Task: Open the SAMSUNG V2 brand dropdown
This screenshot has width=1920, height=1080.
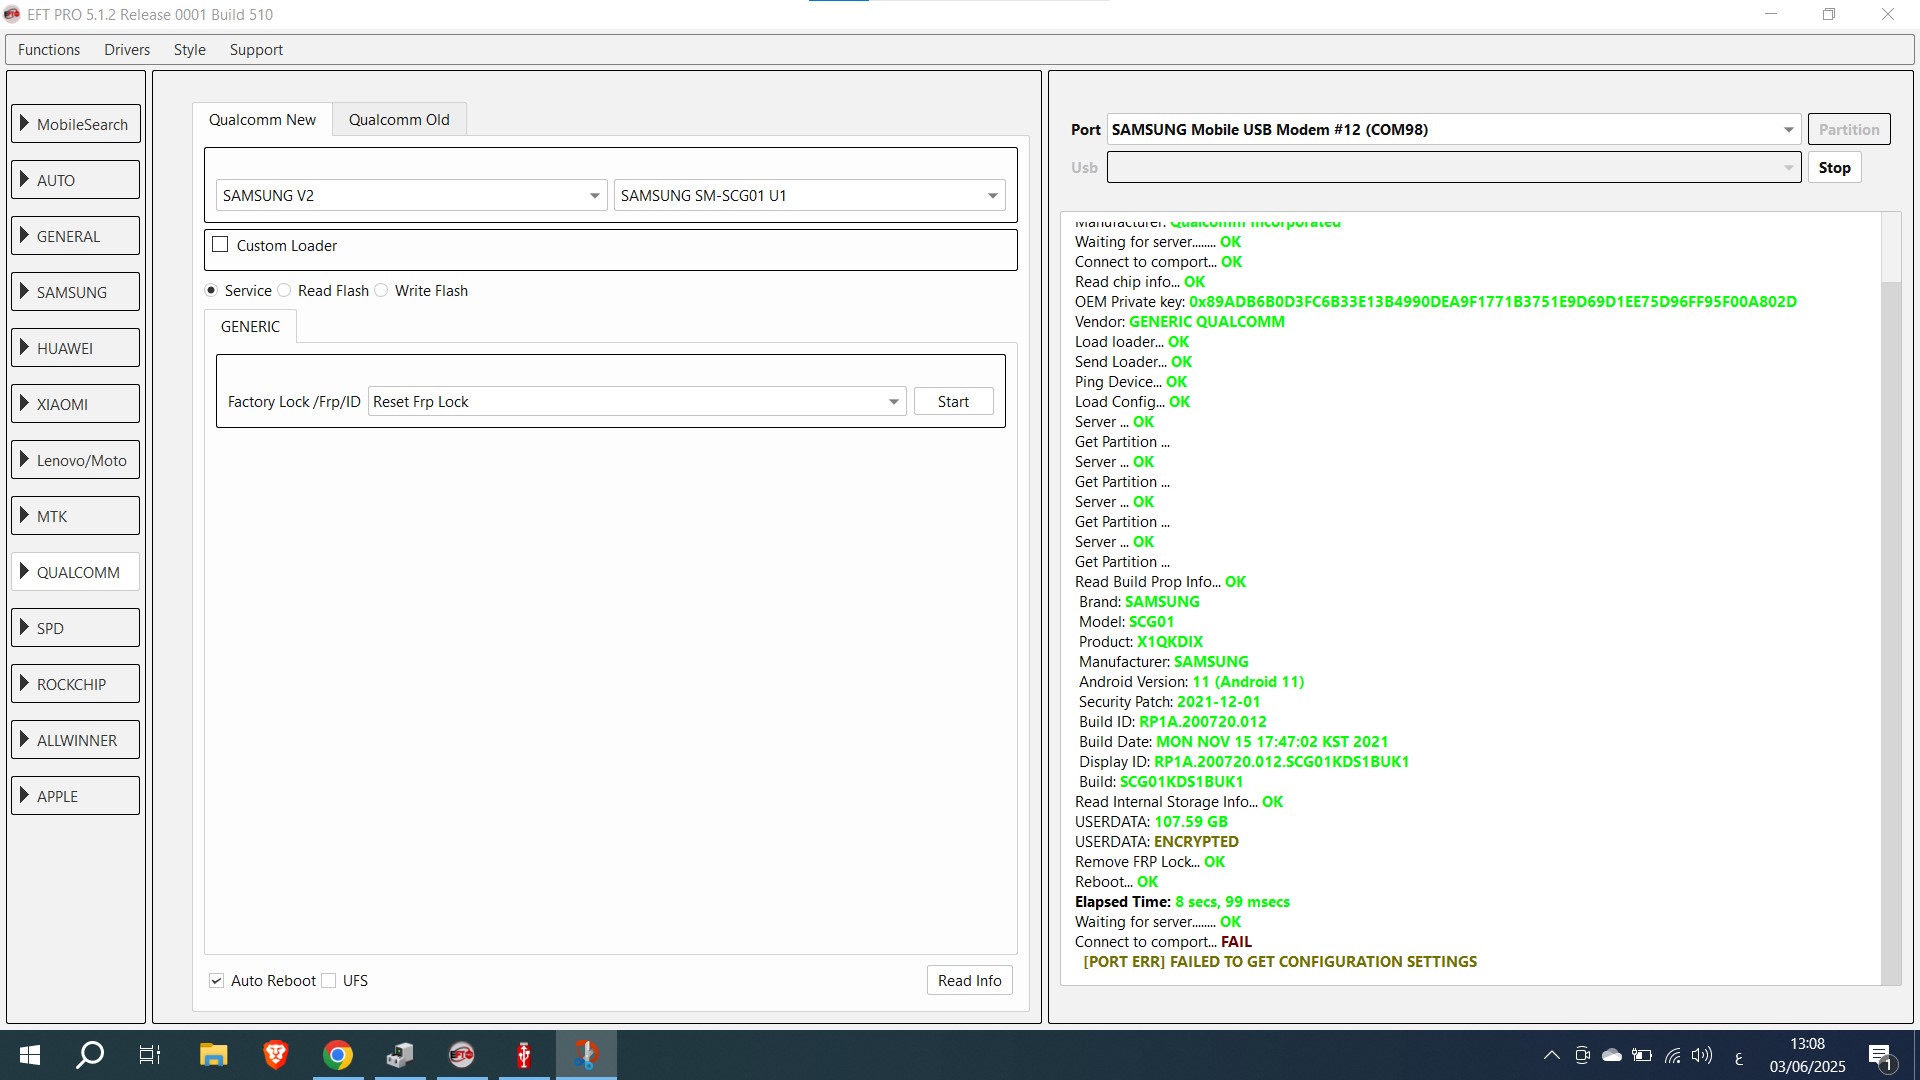Action: [x=411, y=196]
